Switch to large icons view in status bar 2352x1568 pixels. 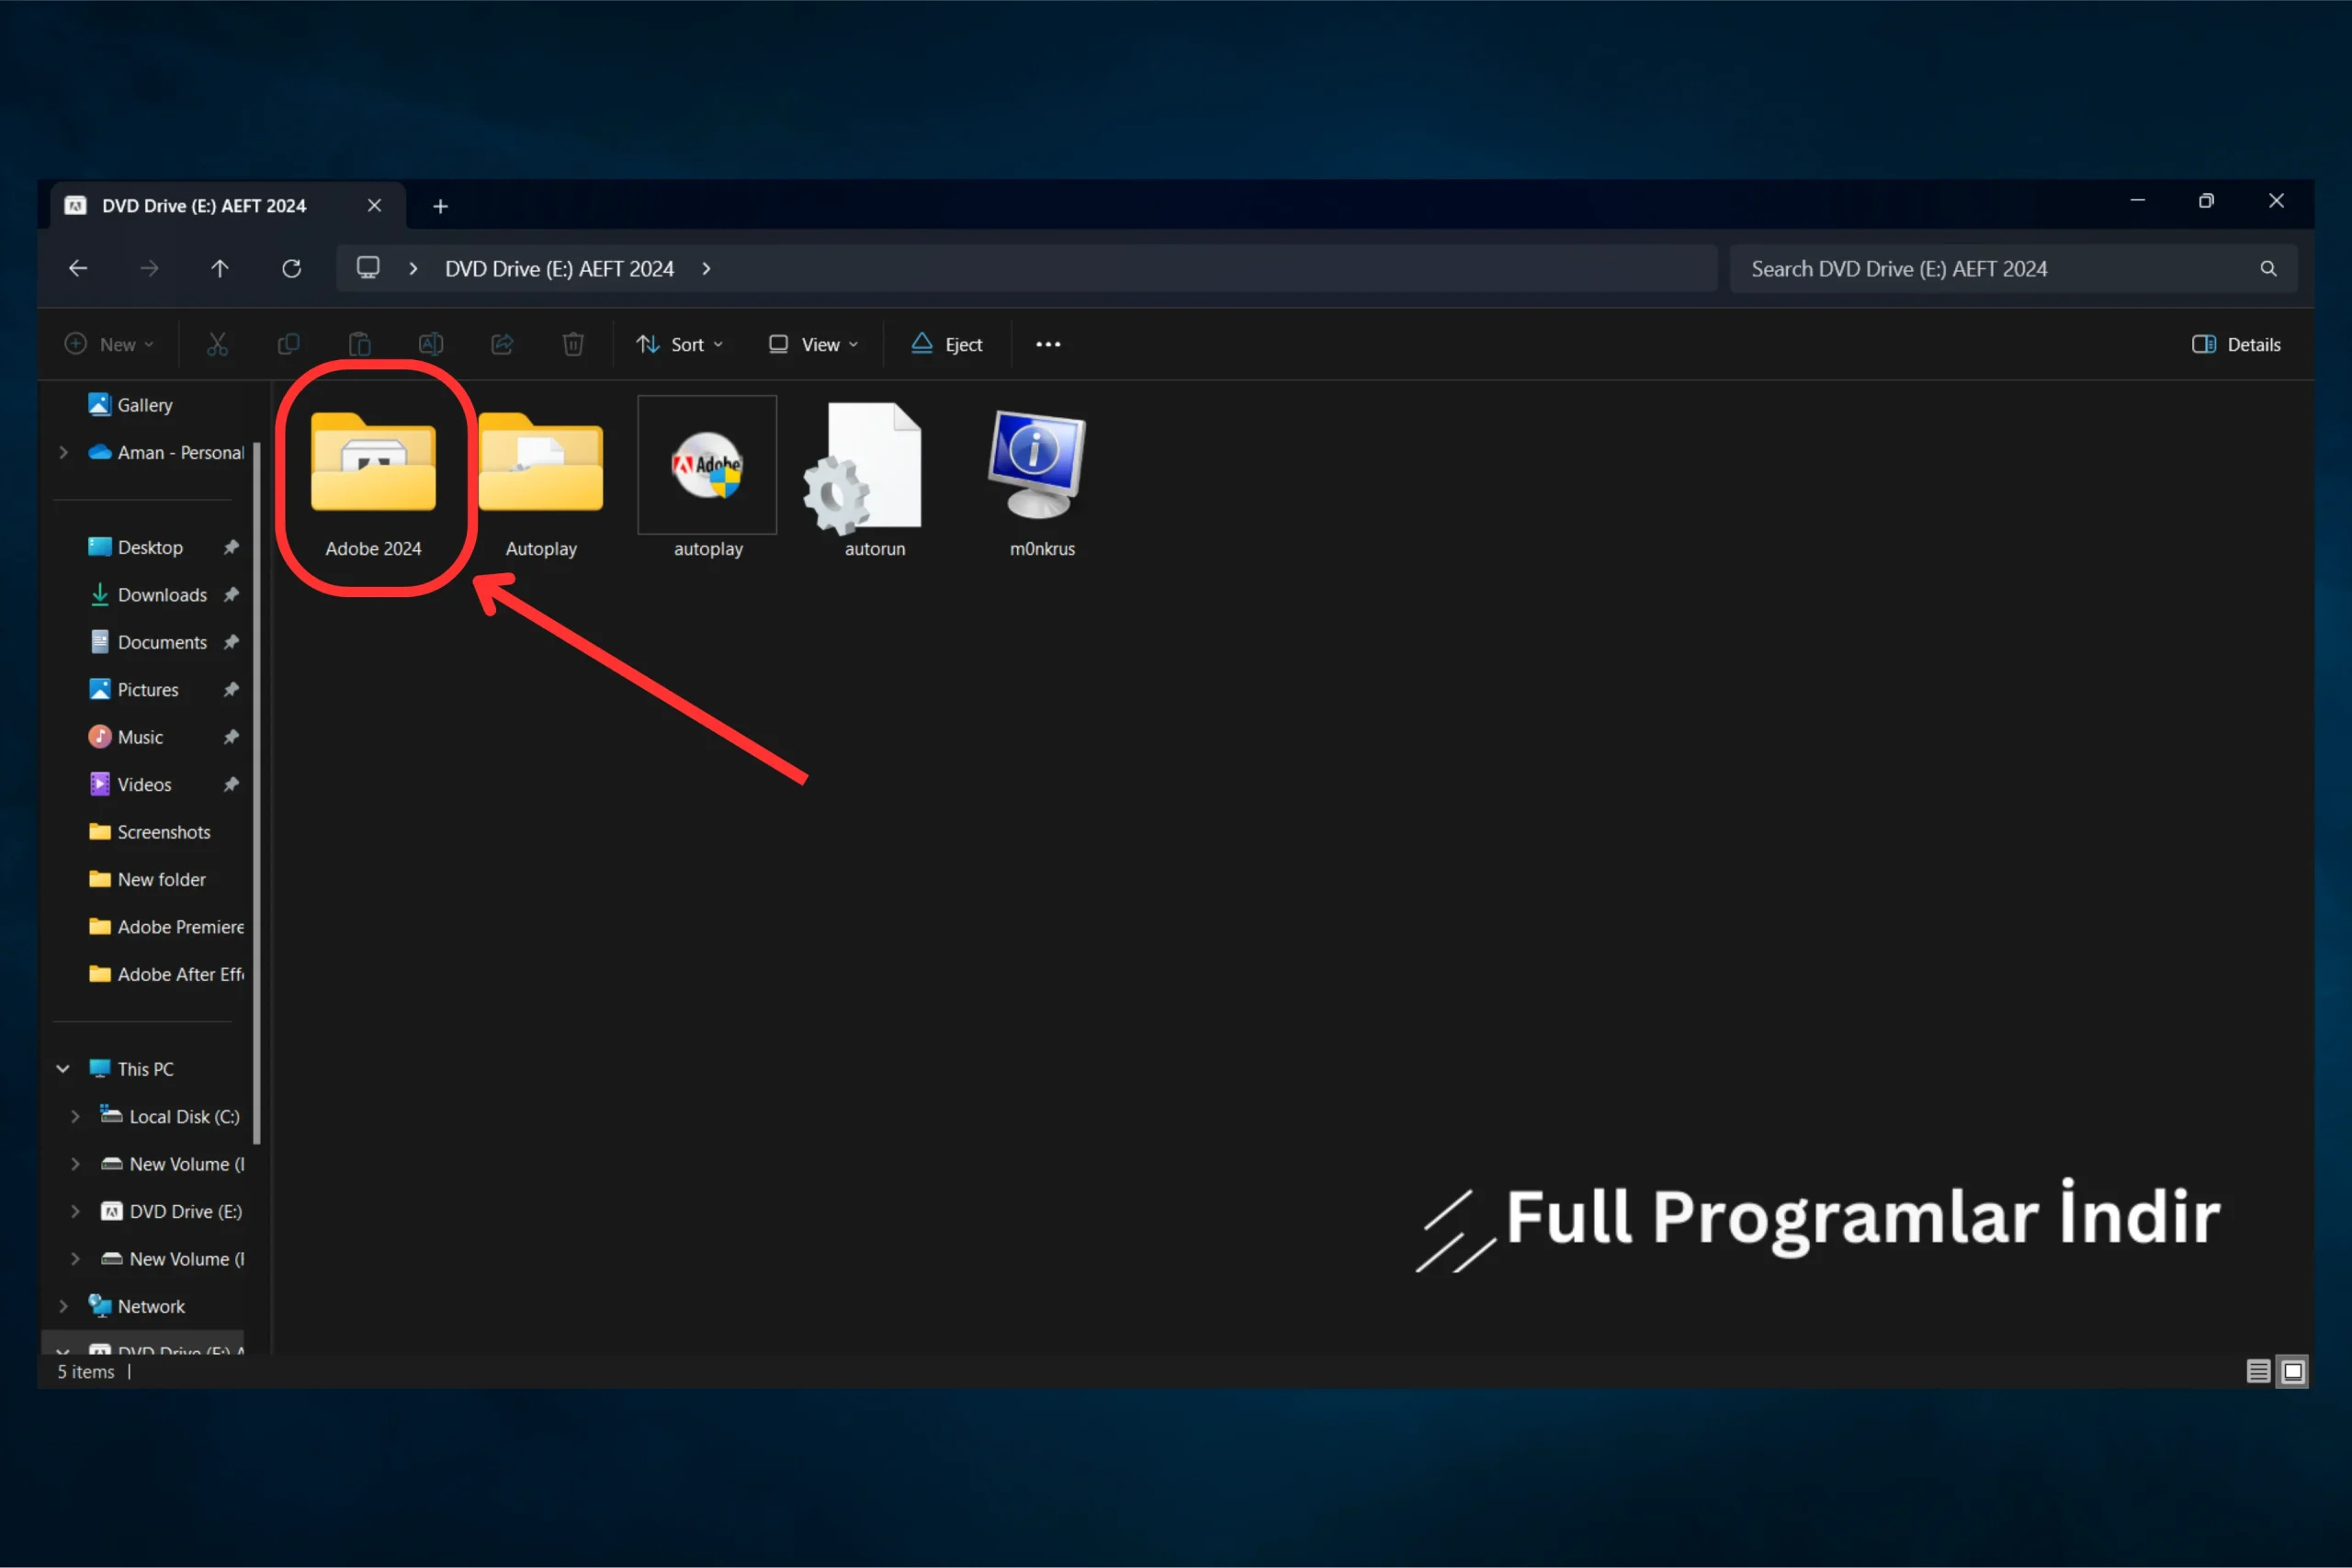[x=2293, y=1371]
